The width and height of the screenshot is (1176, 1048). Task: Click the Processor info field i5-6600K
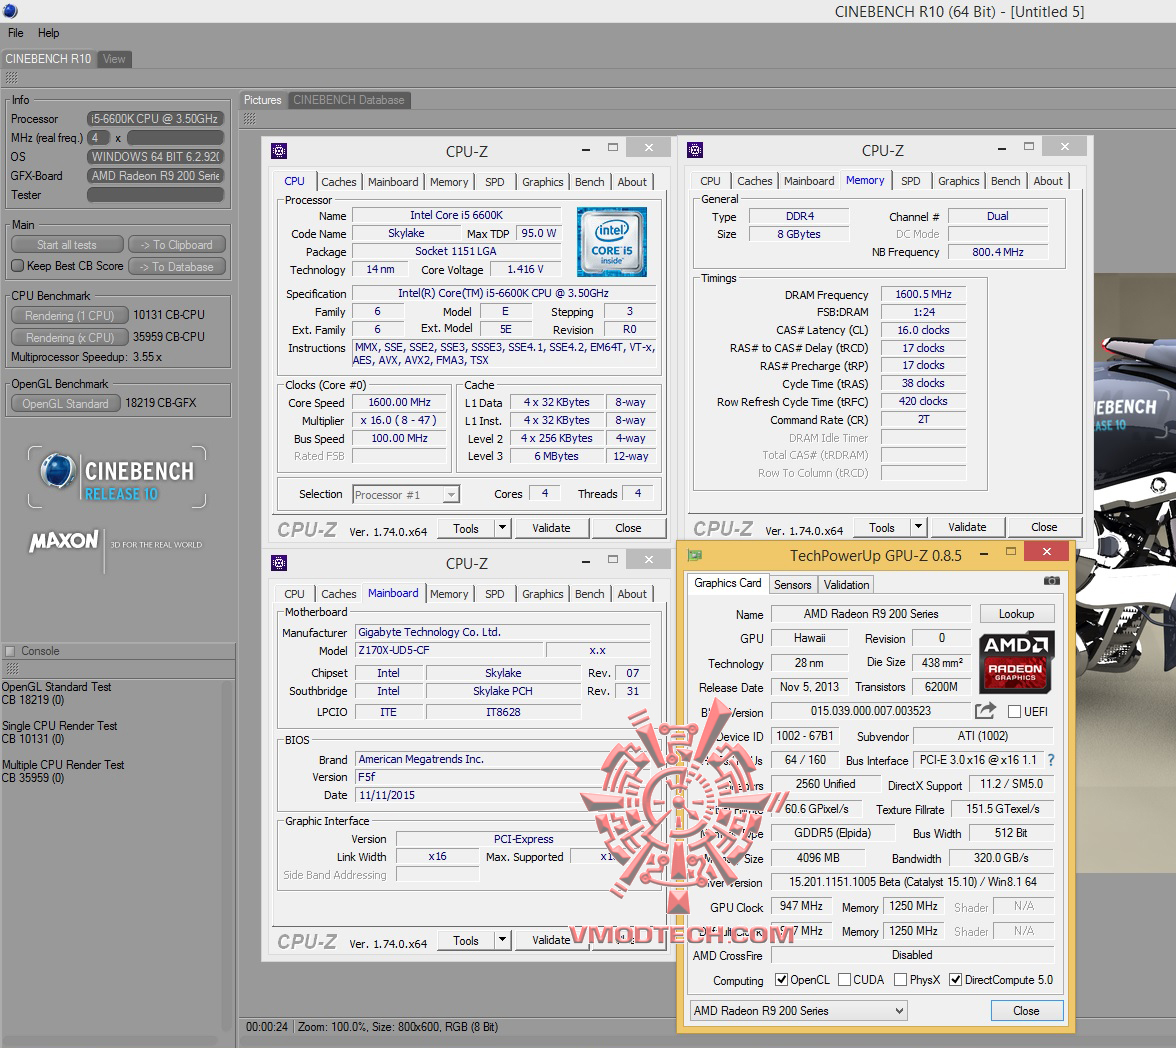155,119
